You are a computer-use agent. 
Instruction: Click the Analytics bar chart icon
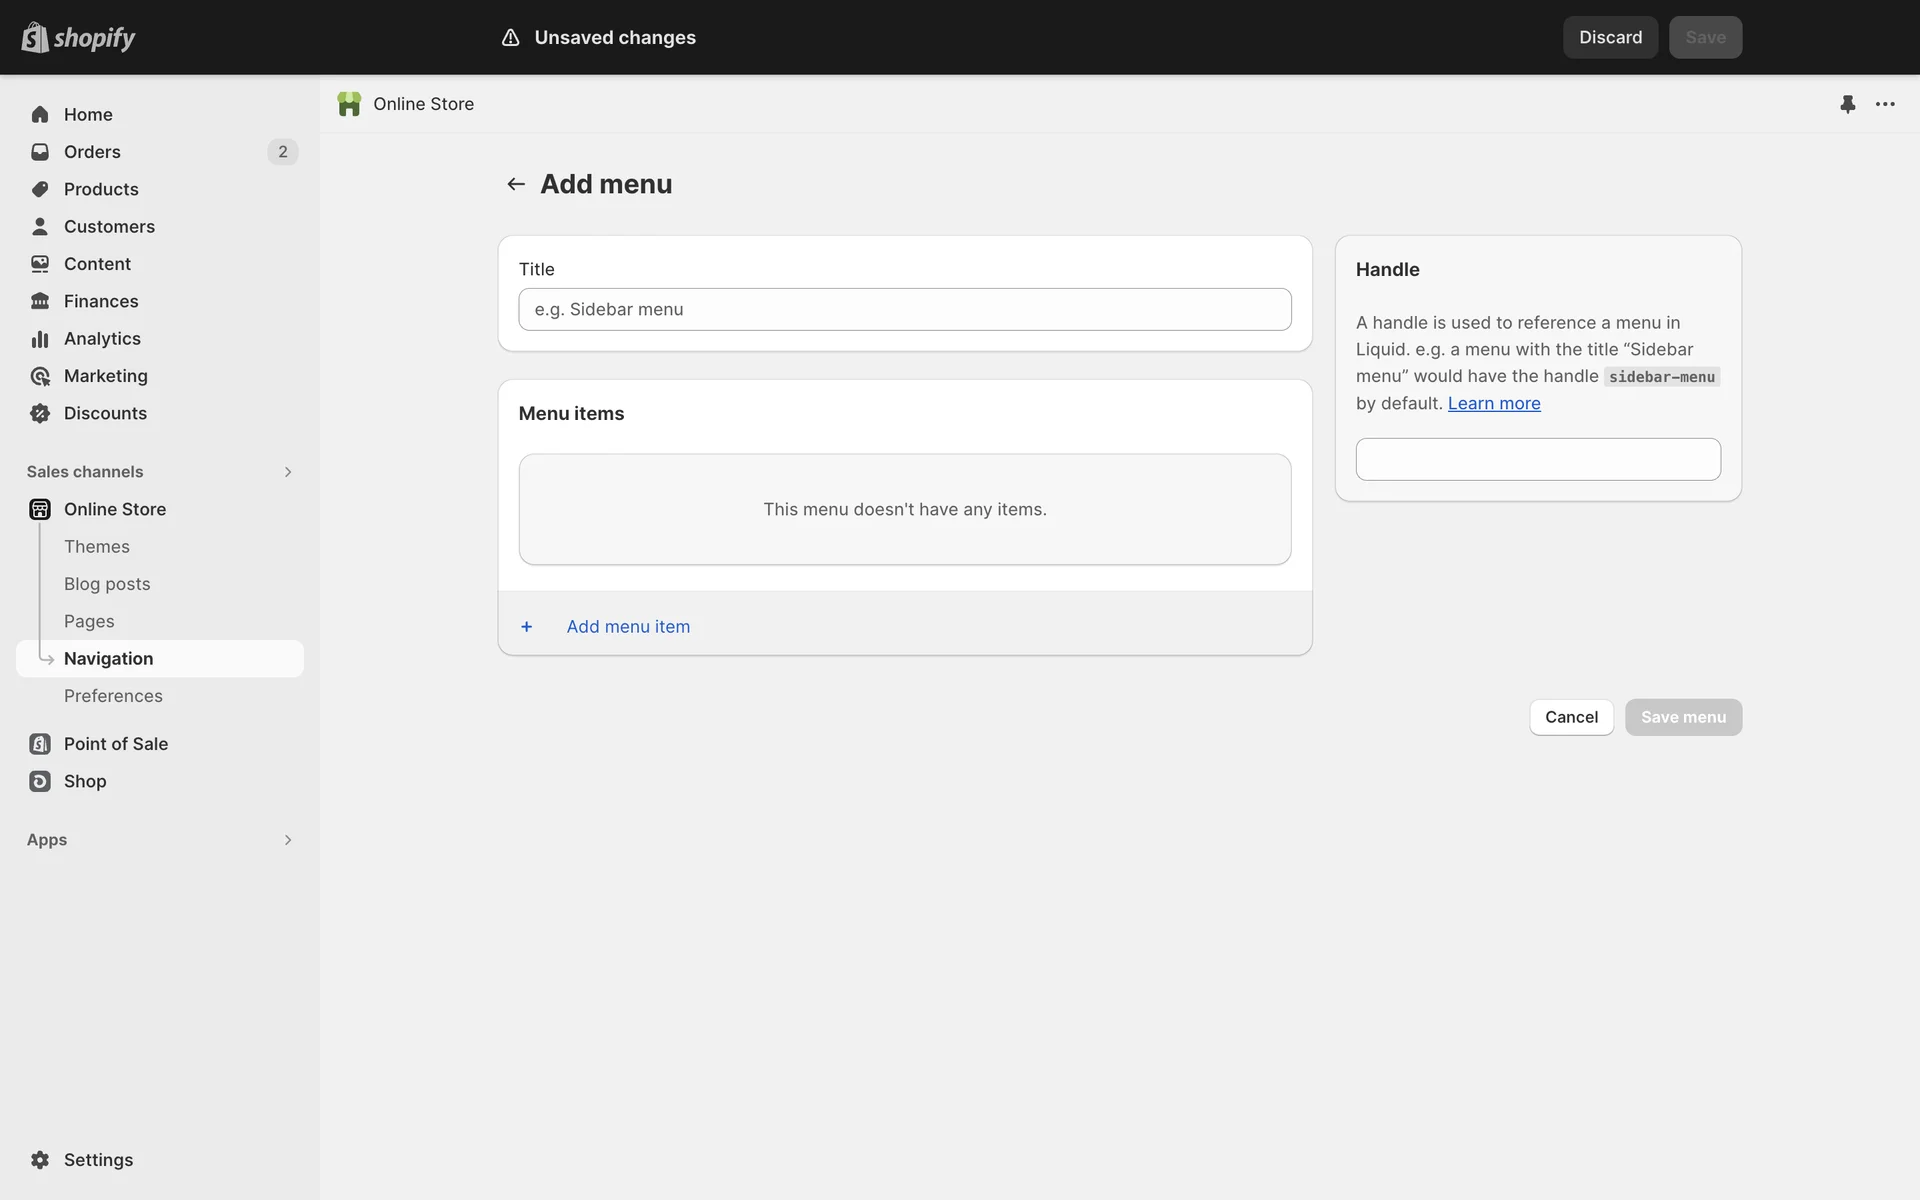[40, 339]
